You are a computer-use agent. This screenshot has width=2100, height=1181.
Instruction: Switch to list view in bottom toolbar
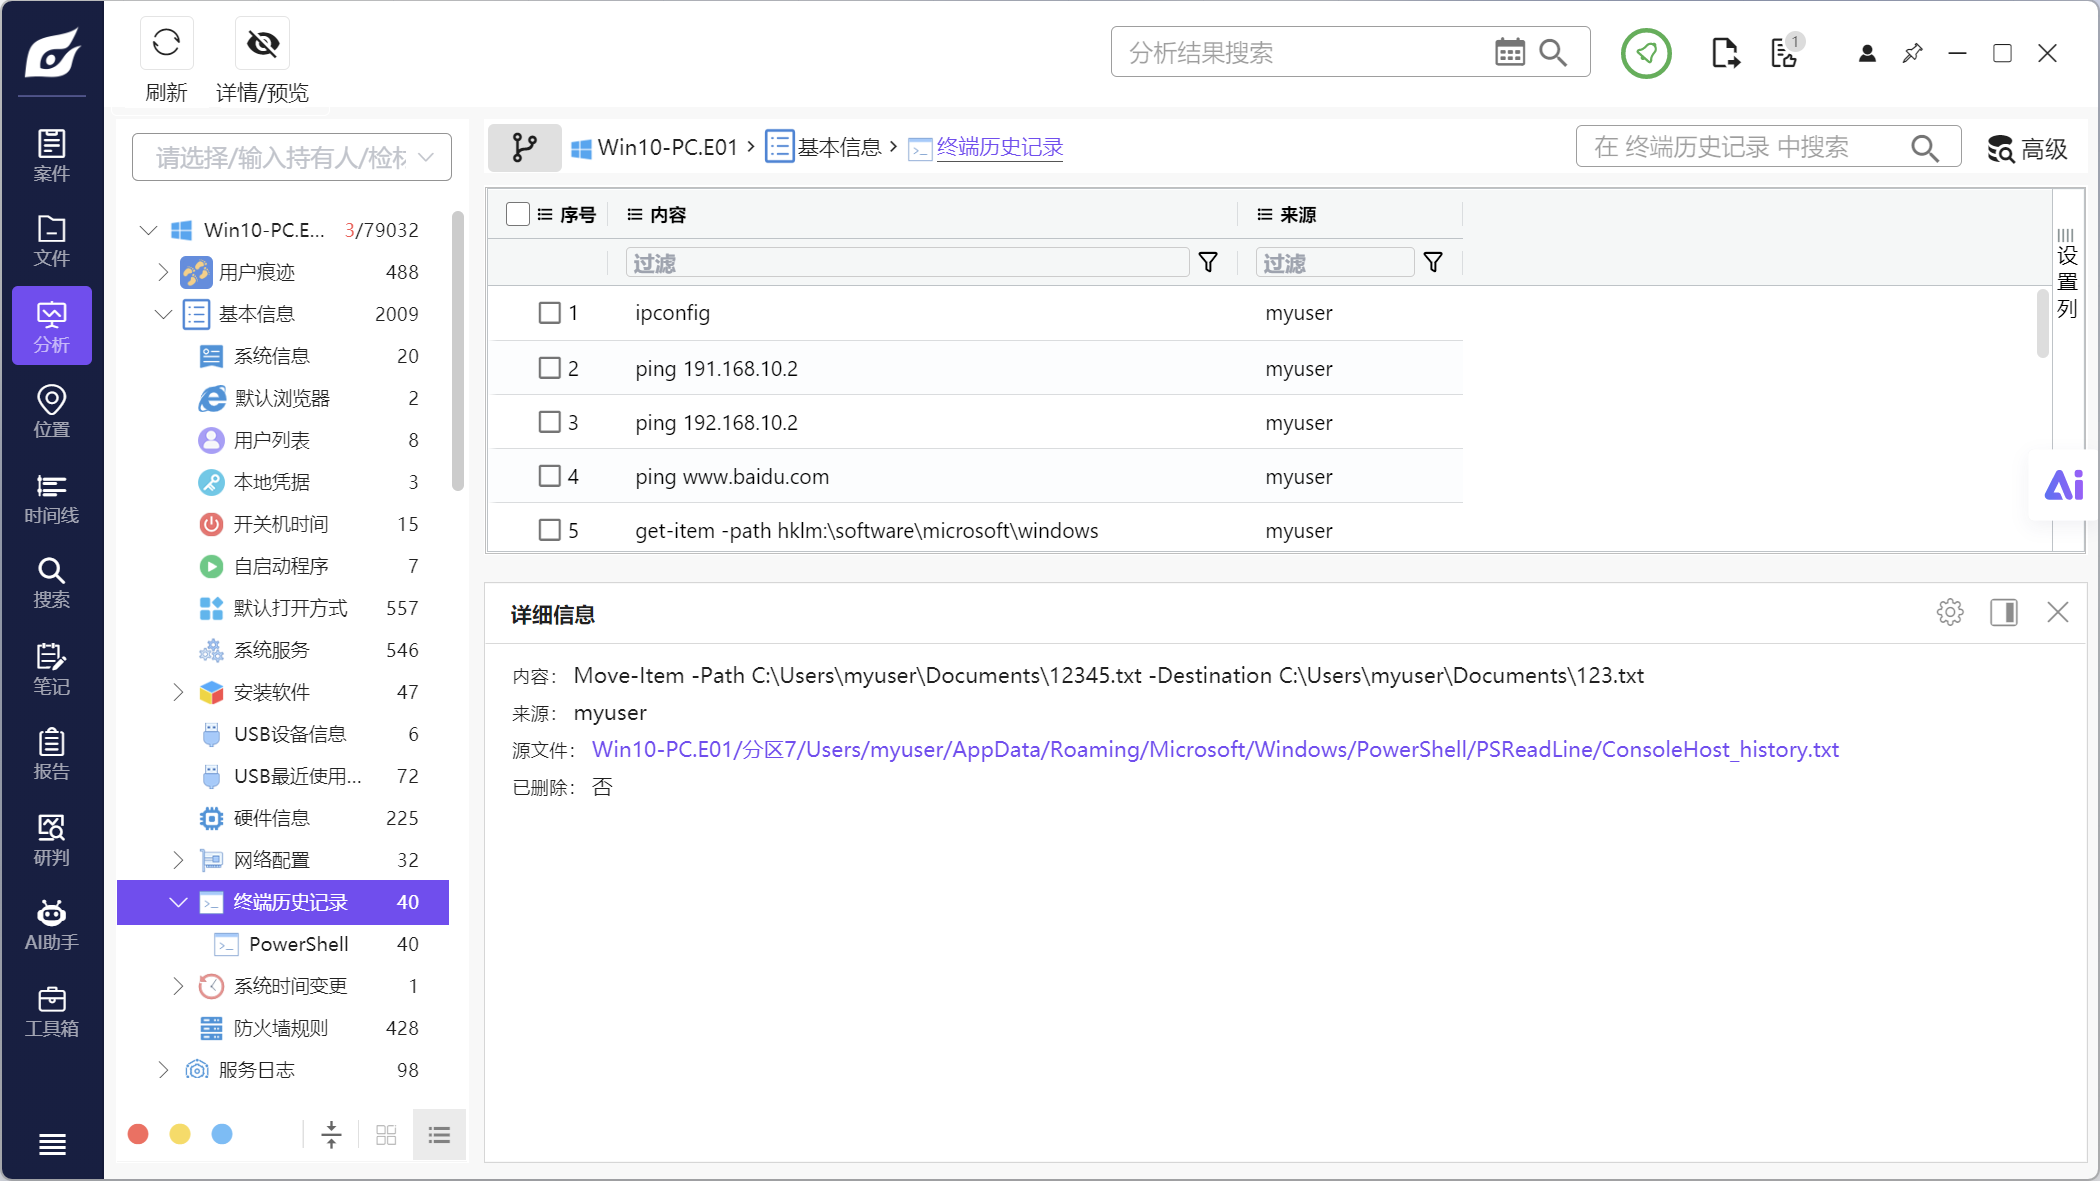(x=439, y=1135)
